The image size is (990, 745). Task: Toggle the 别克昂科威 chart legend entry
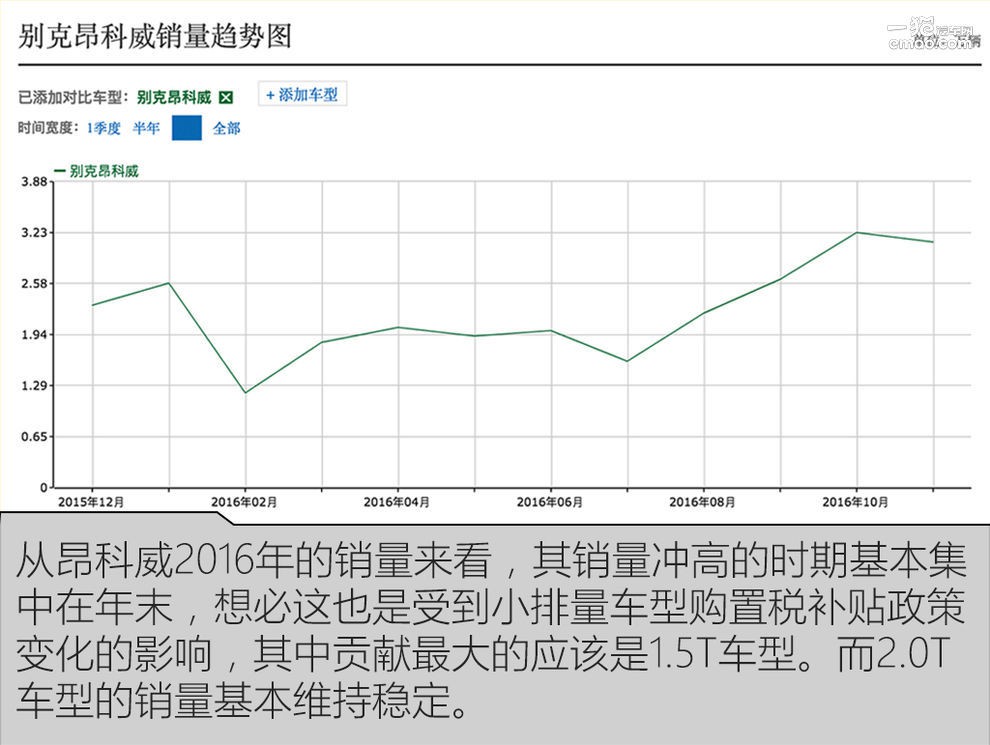[97, 171]
